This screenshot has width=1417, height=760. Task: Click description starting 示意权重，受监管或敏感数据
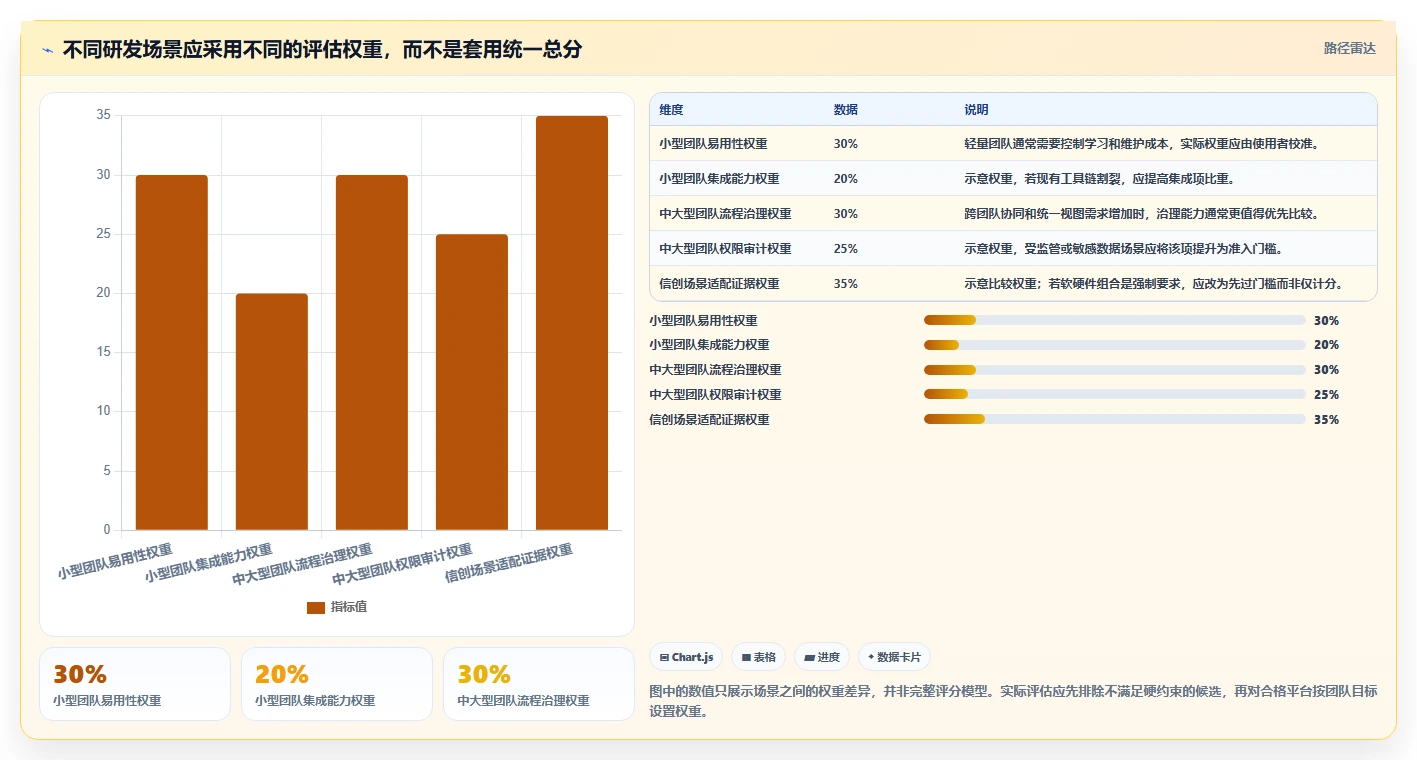pos(1123,249)
